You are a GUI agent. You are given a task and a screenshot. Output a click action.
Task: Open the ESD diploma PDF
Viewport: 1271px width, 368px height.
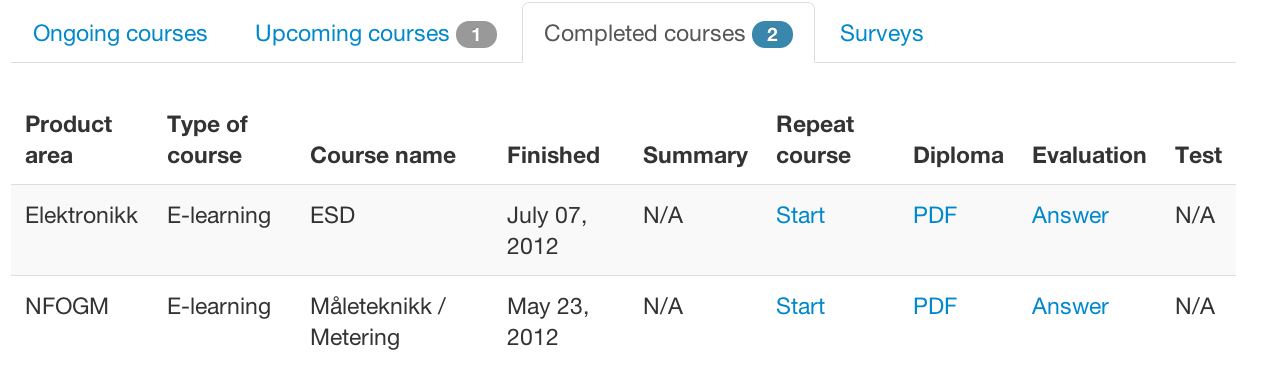coord(935,215)
